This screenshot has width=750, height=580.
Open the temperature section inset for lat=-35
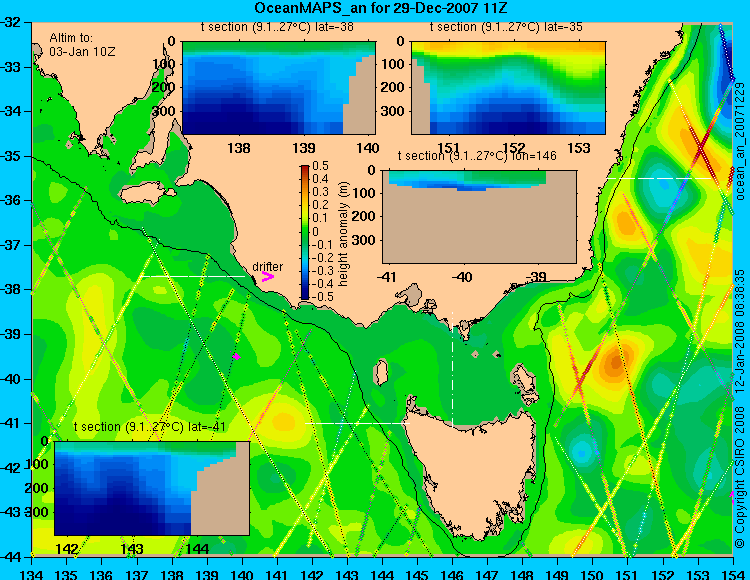[508, 88]
